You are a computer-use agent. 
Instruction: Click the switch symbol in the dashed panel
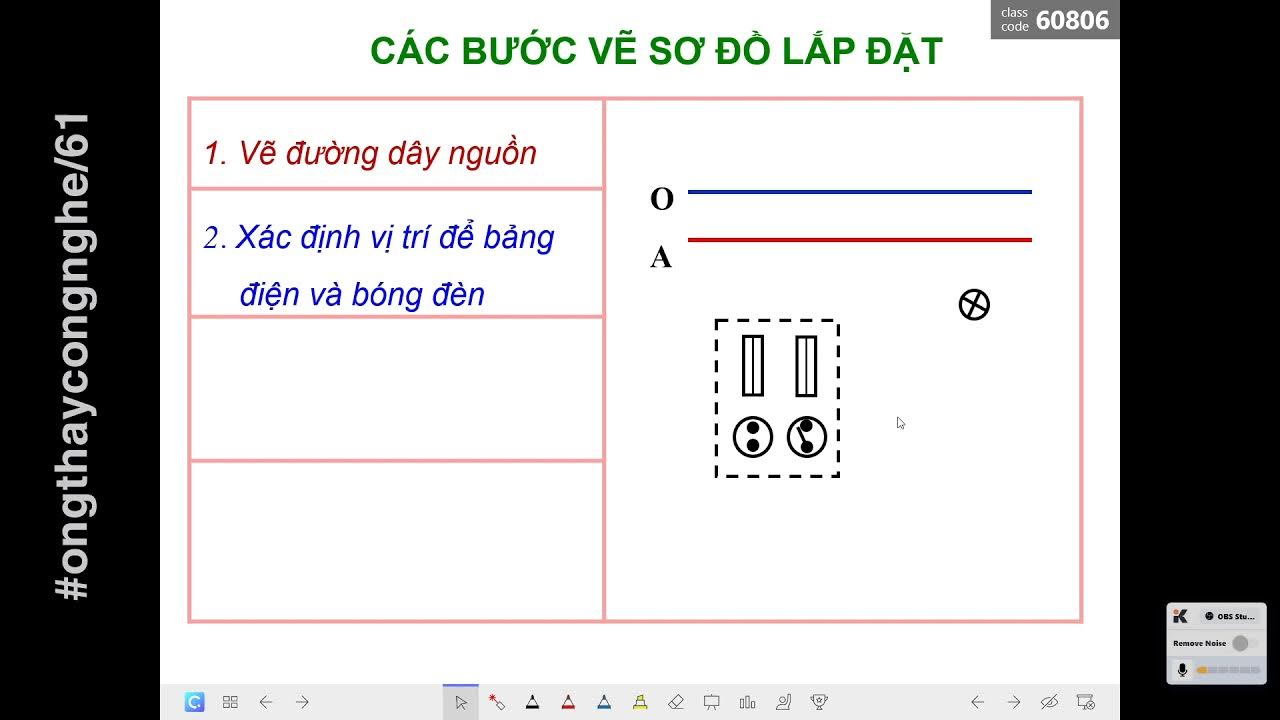[x=806, y=437]
